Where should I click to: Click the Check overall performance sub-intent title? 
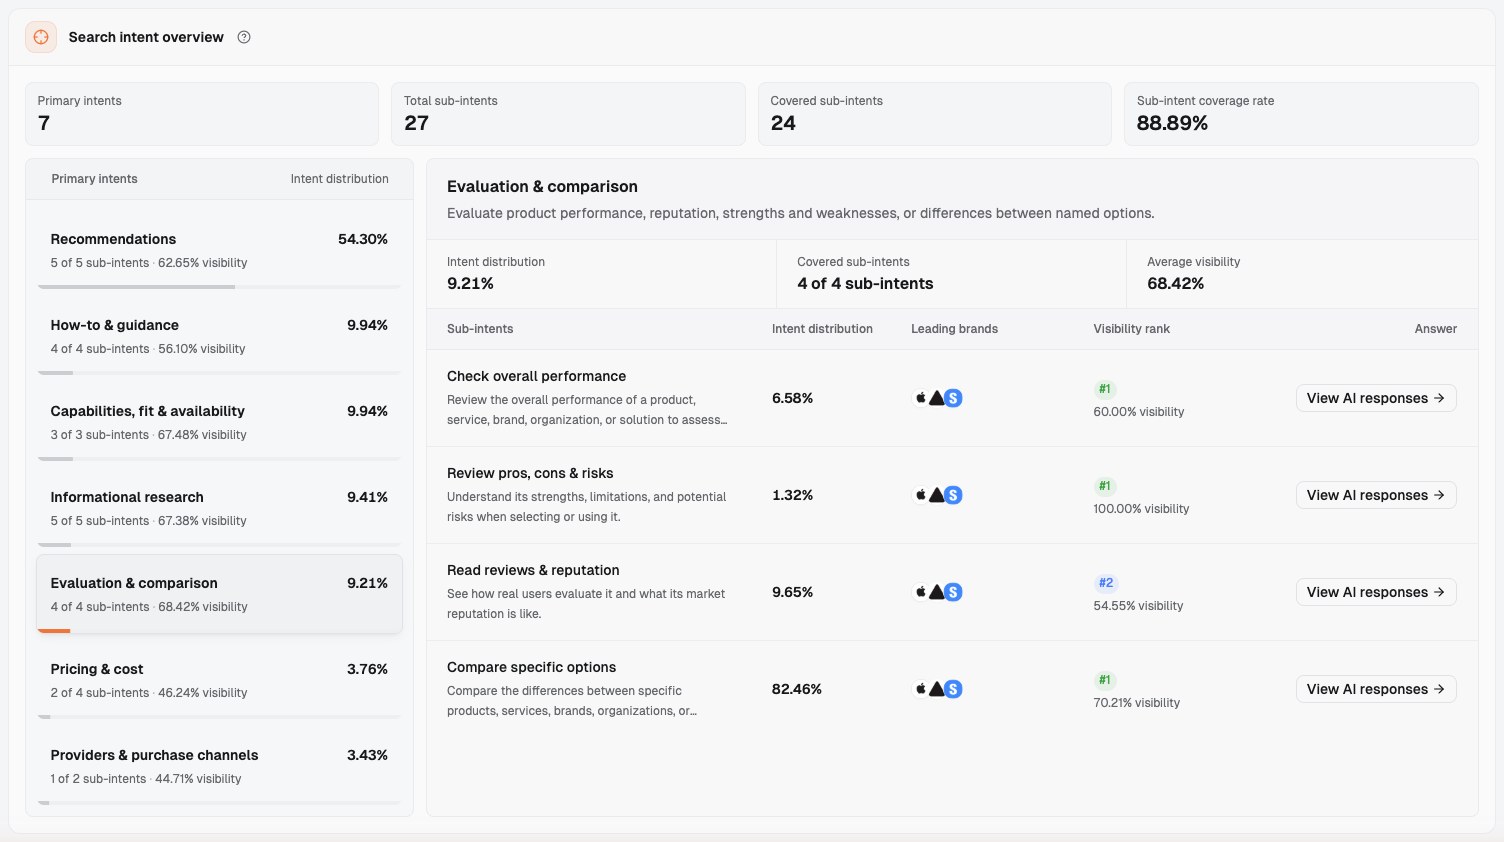pyautogui.click(x=536, y=376)
